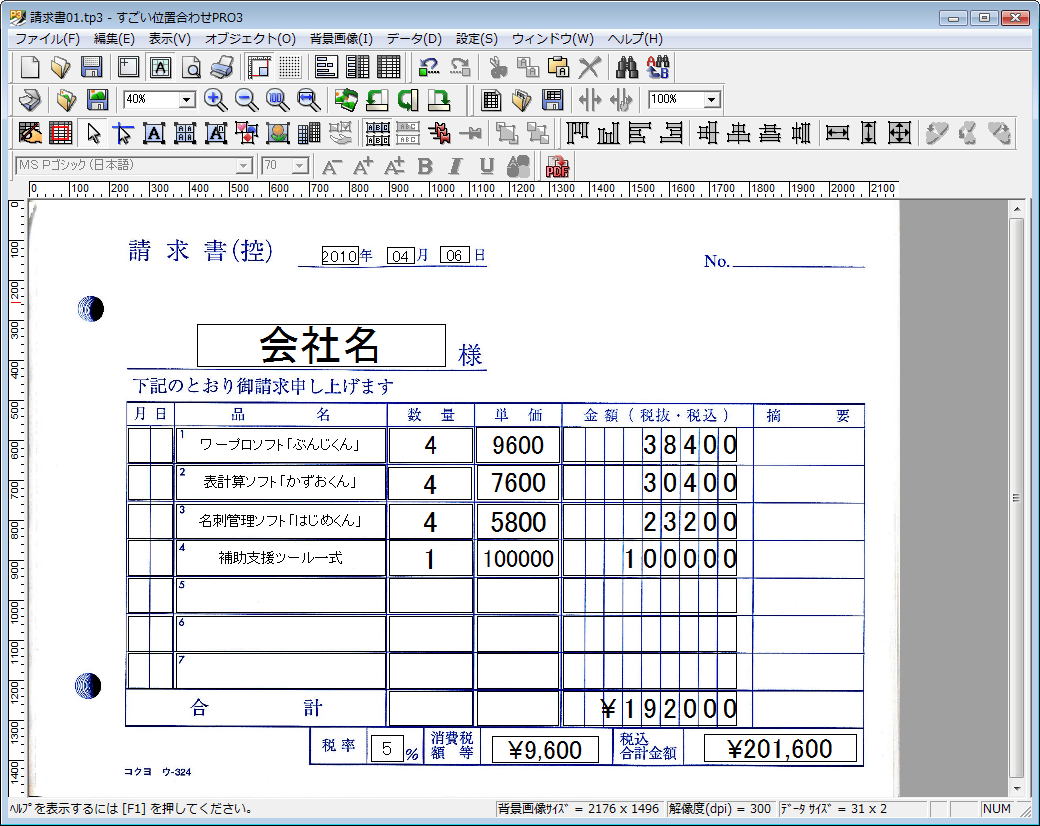The image size is (1040, 826).
Task: Click the PDF export icon
Action: (x=557, y=167)
